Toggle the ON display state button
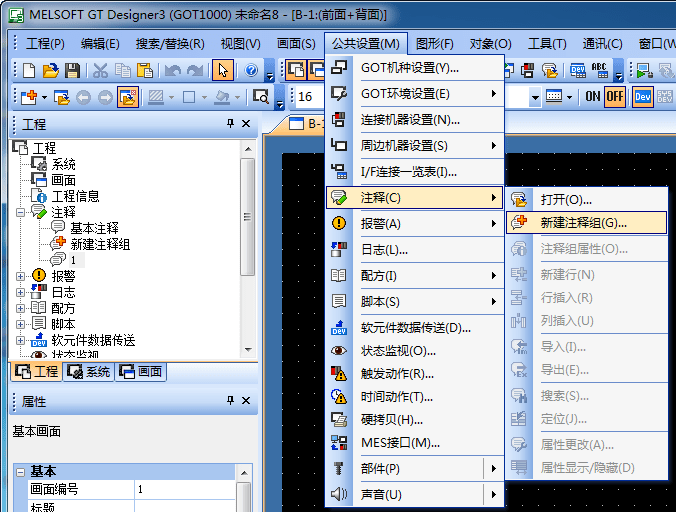This screenshot has height=512, width=676. [x=592, y=96]
